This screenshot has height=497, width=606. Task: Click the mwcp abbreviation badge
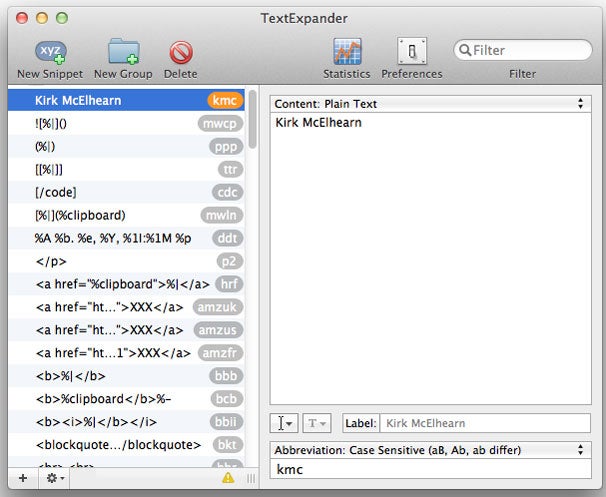tap(220, 124)
